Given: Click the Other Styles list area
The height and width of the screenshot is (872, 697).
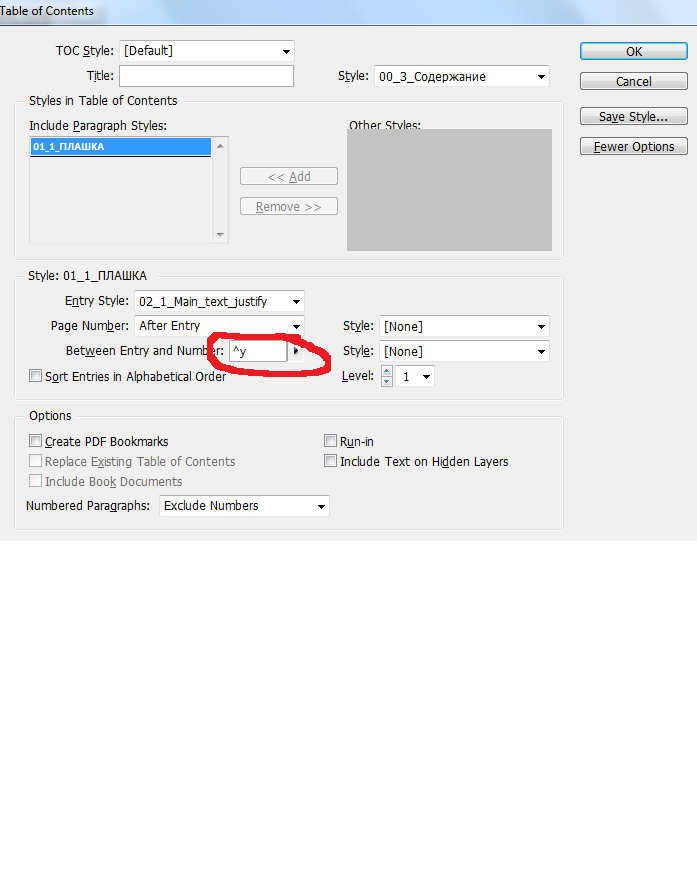Looking at the screenshot, I should (449, 190).
